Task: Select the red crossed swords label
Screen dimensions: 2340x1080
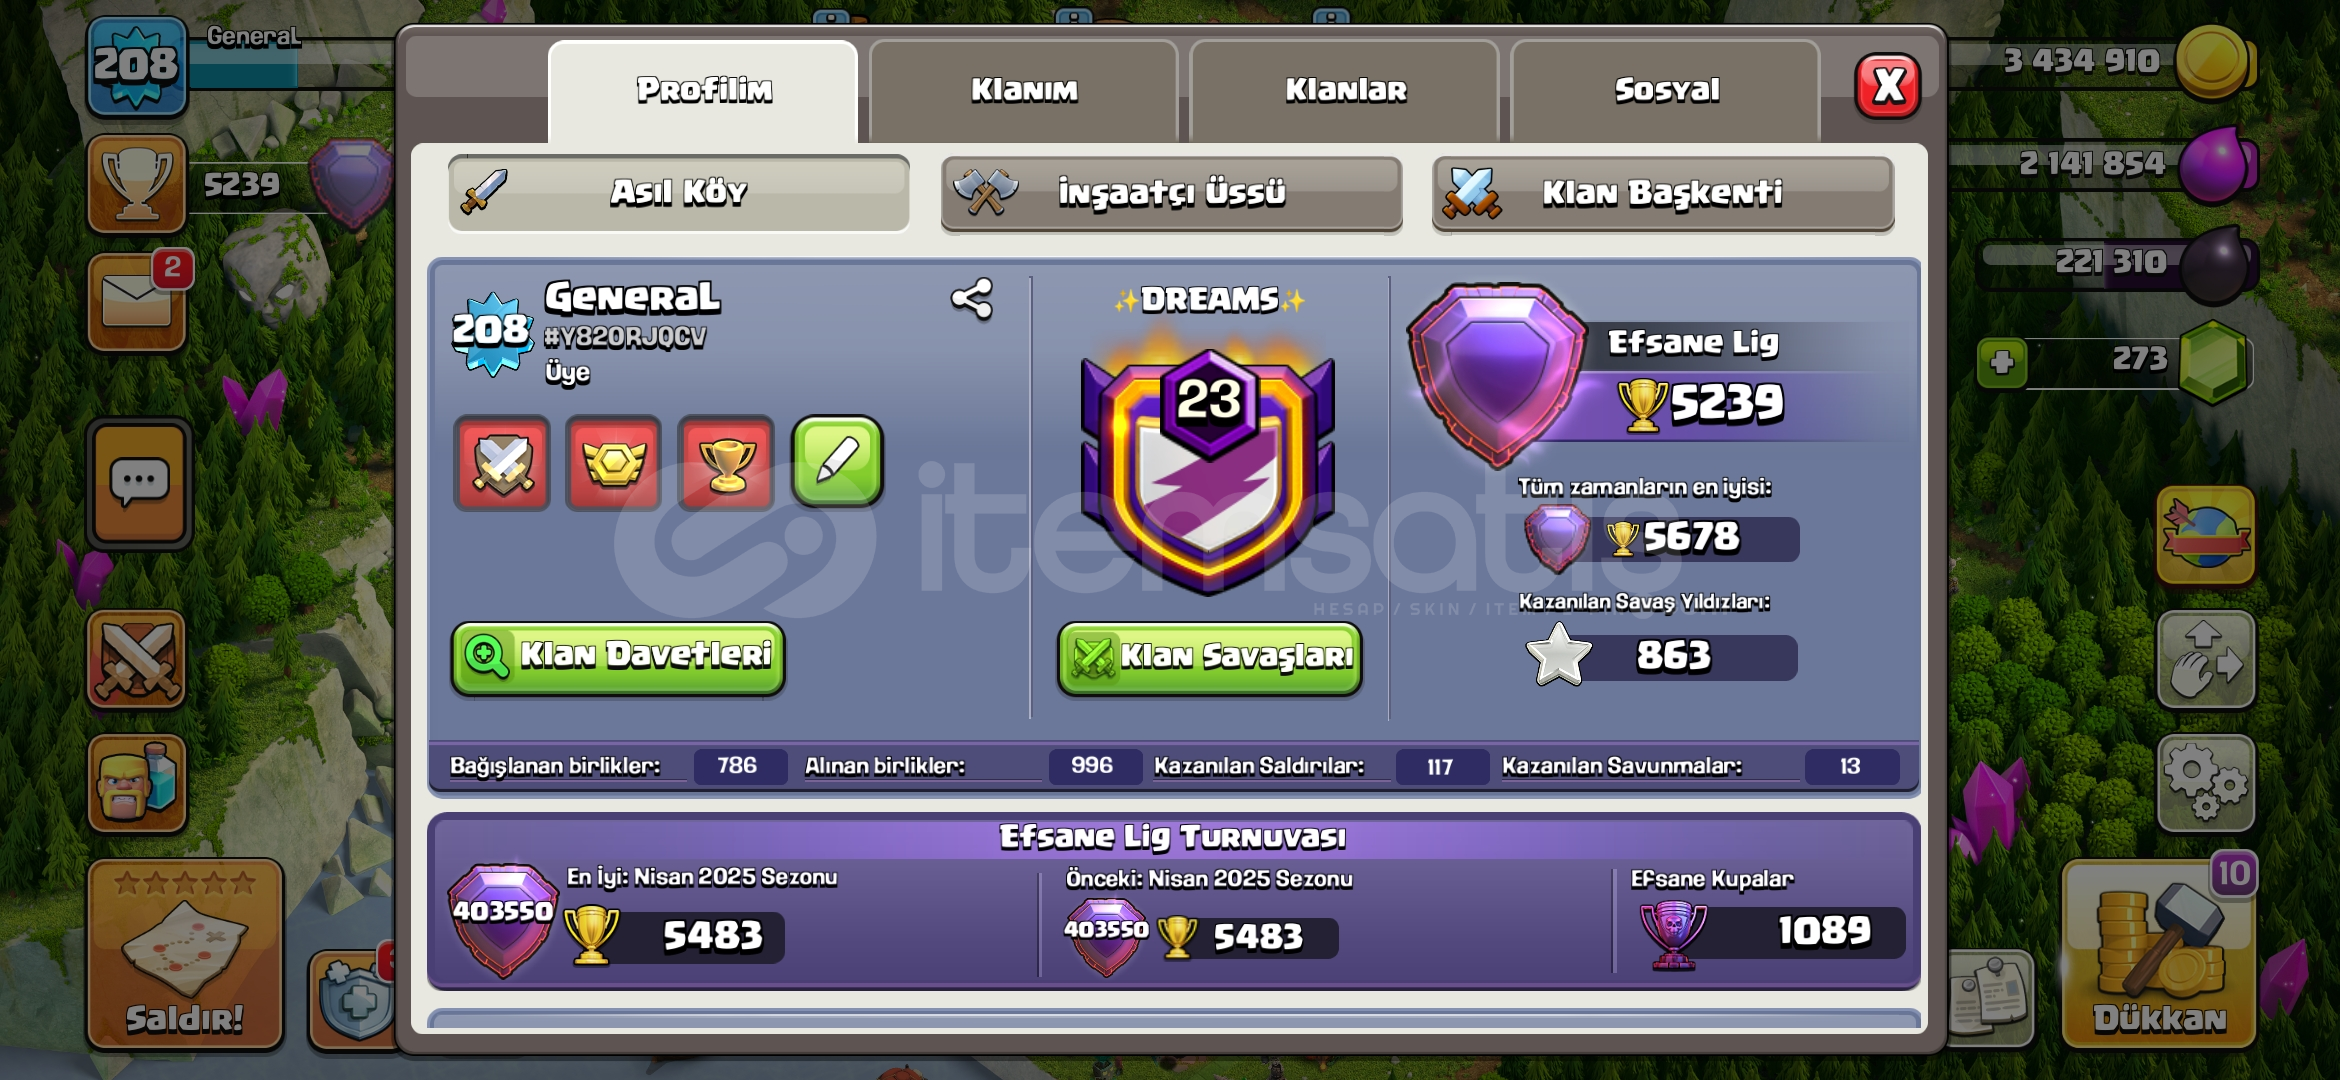Action: (502, 464)
